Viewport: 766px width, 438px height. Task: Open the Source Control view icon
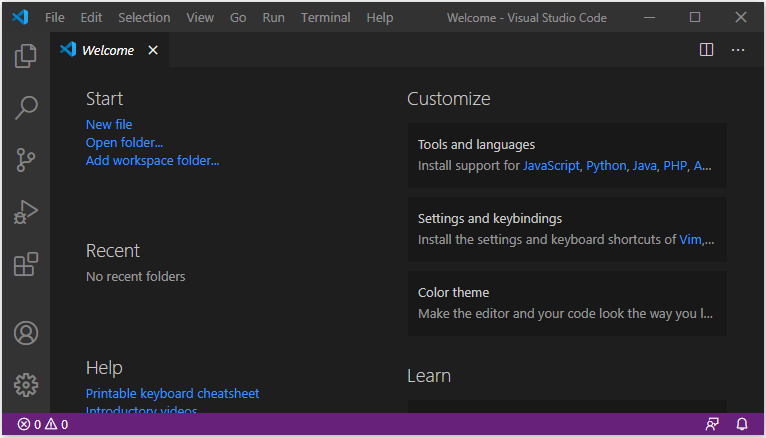[x=25, y=160]
